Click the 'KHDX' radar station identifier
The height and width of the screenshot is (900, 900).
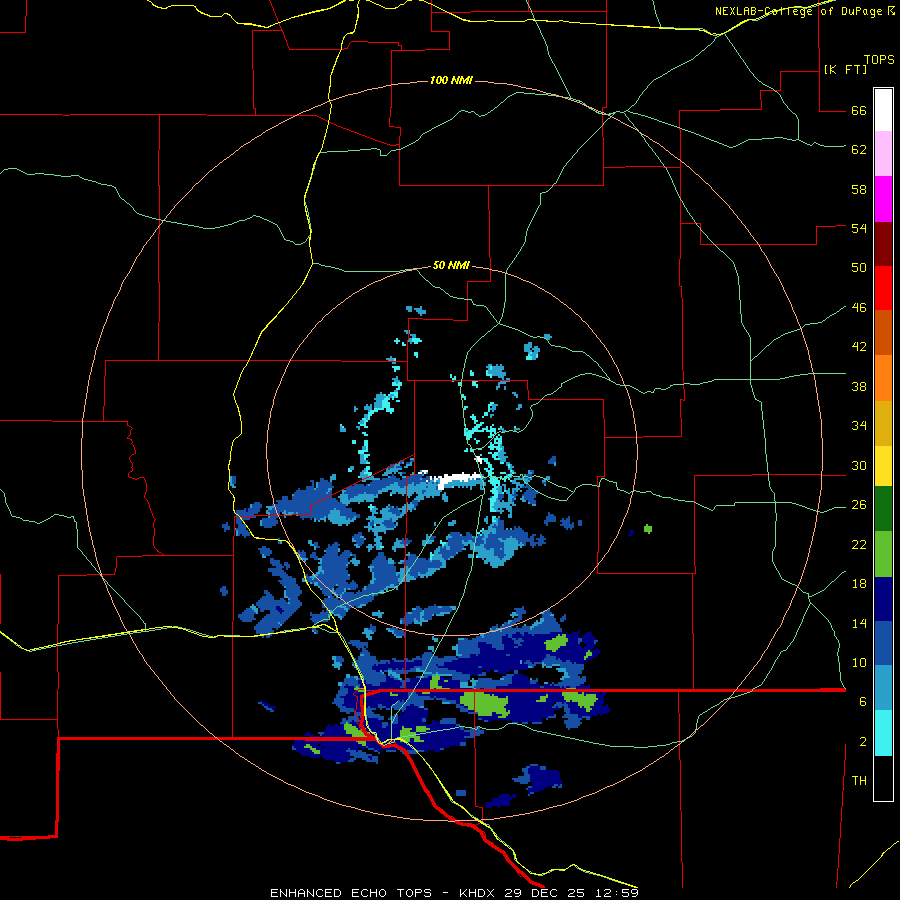click(x=479, y=893)
